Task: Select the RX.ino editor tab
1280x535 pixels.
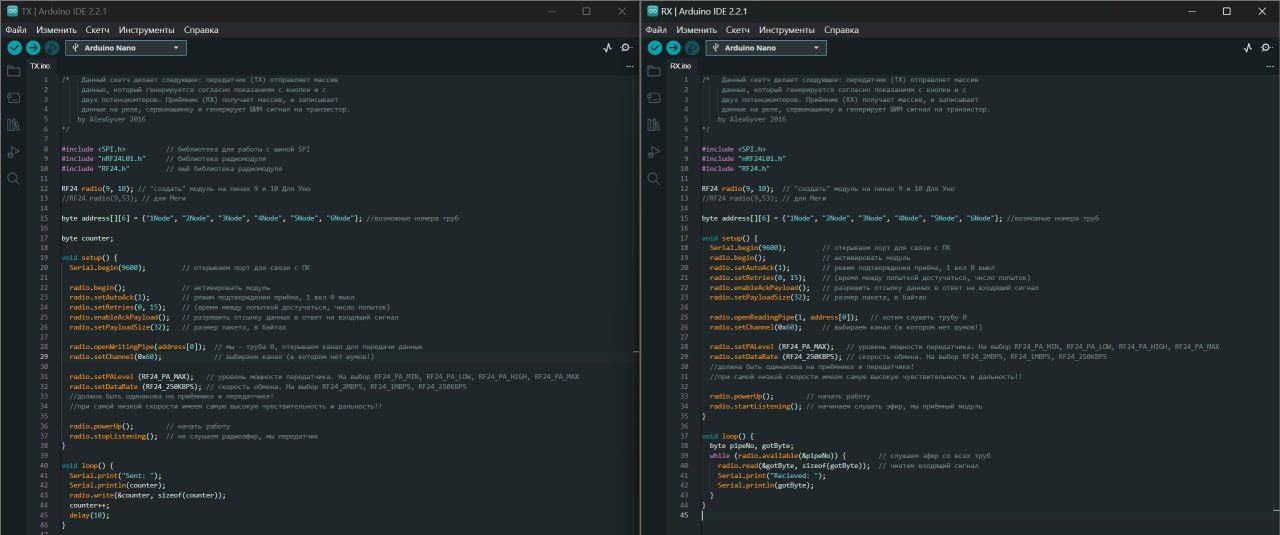Action: pyautogui.click(x=680, y=66)
